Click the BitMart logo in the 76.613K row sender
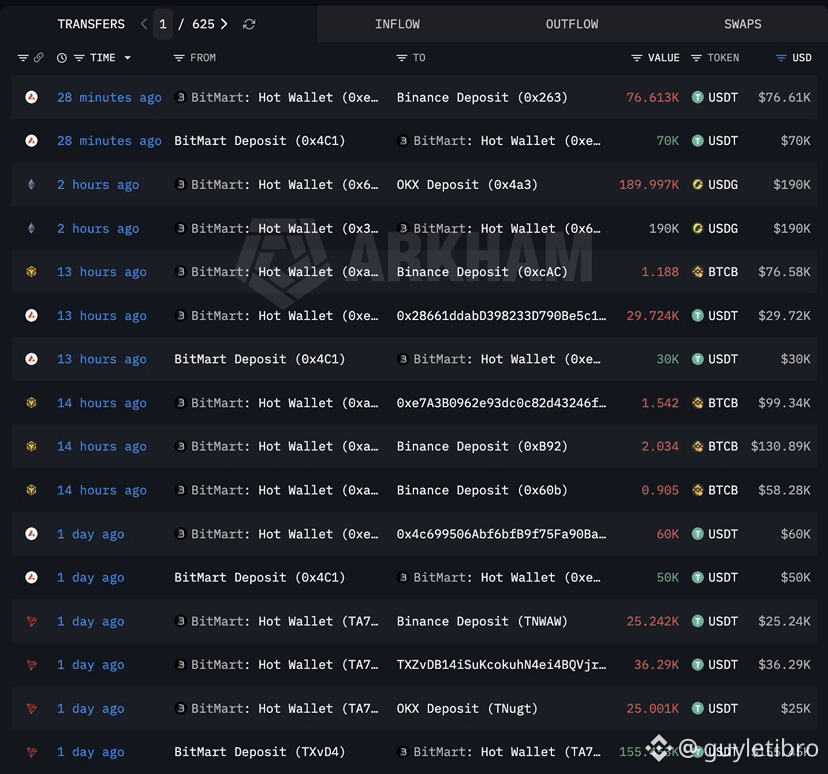Image resolution: width=828 pixels, height=774 pixels. (181, 97)
